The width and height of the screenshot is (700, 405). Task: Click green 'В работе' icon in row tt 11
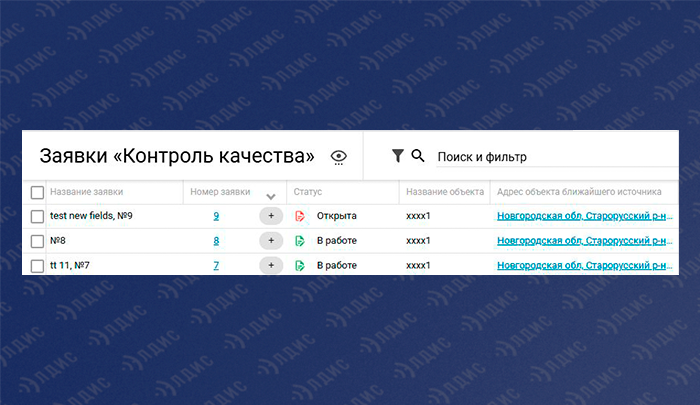tap(300, 266)
